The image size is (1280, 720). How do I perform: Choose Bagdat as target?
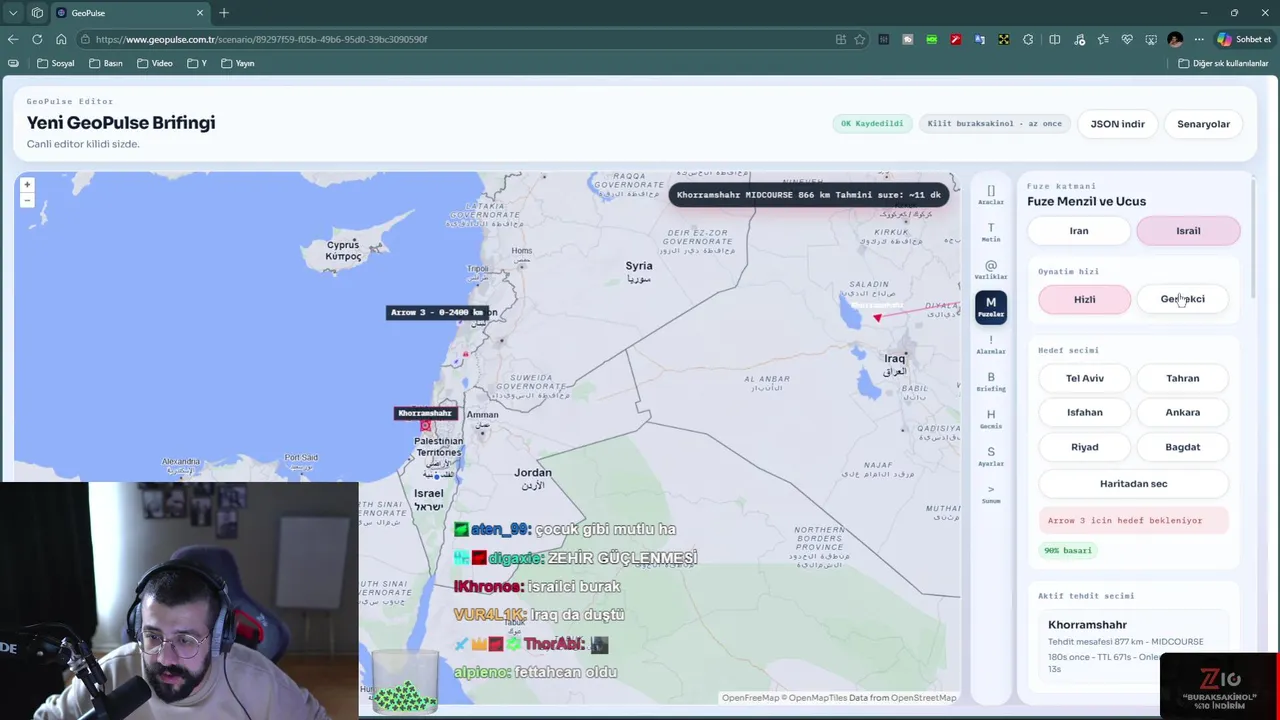click(1183, 447)
